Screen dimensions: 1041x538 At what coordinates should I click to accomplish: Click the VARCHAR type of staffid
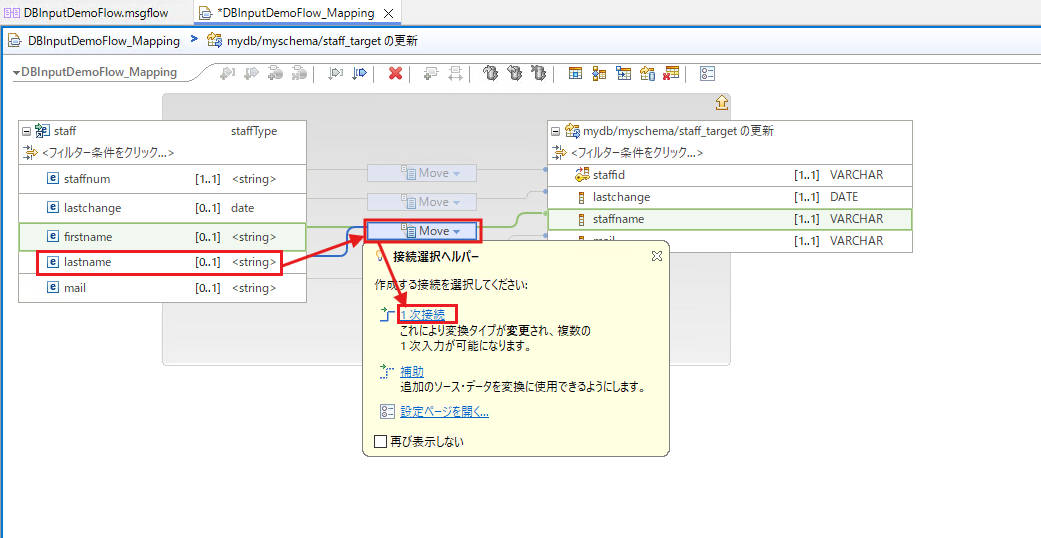coord(856,175)
